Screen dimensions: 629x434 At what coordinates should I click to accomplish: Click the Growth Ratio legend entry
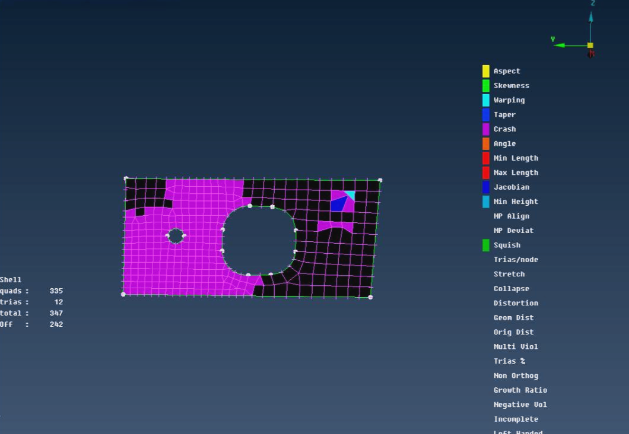[520, 390]
